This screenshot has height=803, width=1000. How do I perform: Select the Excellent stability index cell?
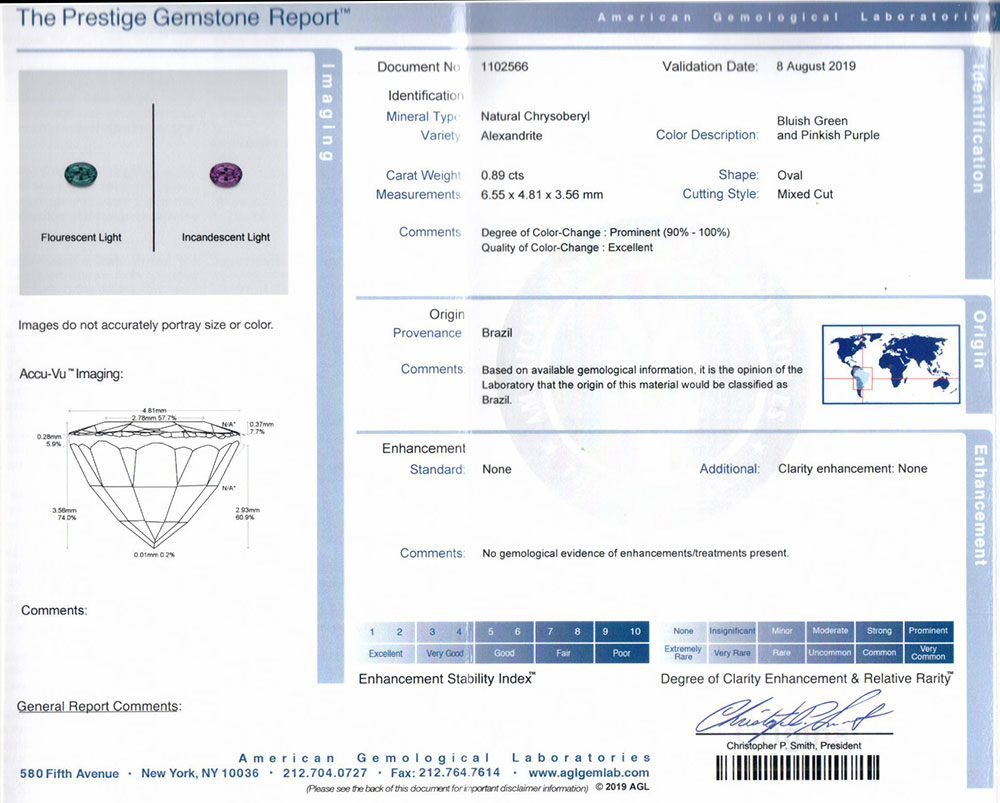[x=386, y=653]
